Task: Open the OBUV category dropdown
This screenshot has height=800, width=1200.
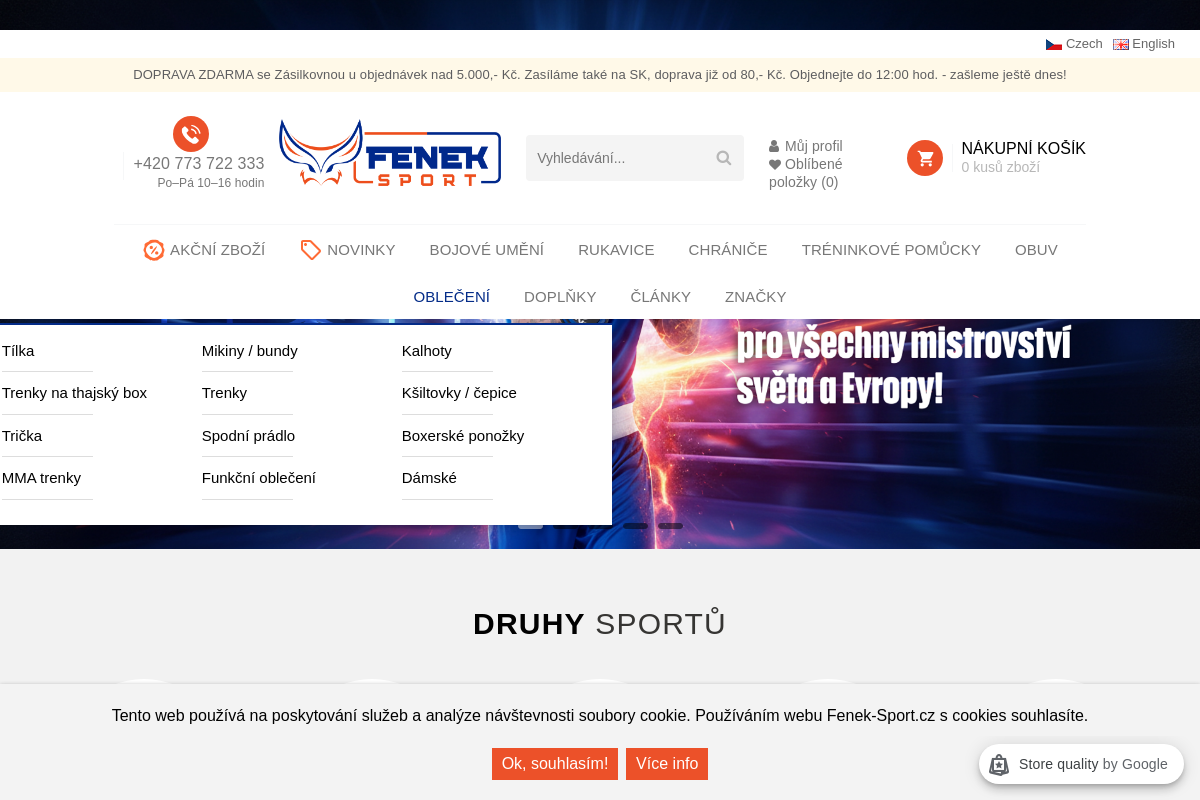Action: click(1036, 250)
